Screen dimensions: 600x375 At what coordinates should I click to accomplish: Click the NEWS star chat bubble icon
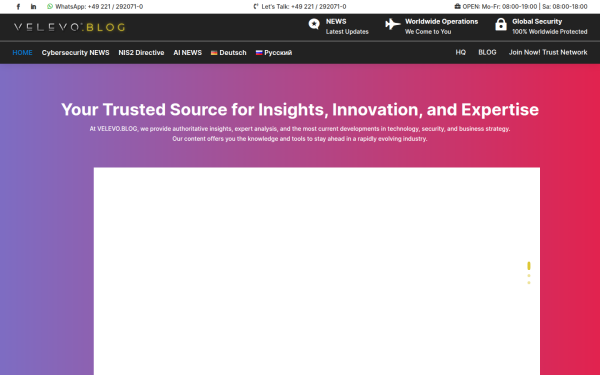coord(314,24)
